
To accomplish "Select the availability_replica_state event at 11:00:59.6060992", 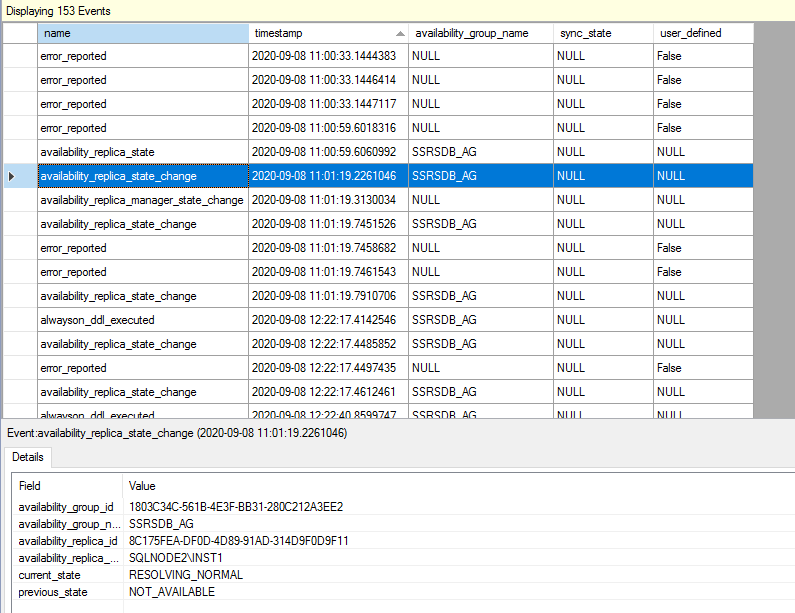I will point(98,152).
